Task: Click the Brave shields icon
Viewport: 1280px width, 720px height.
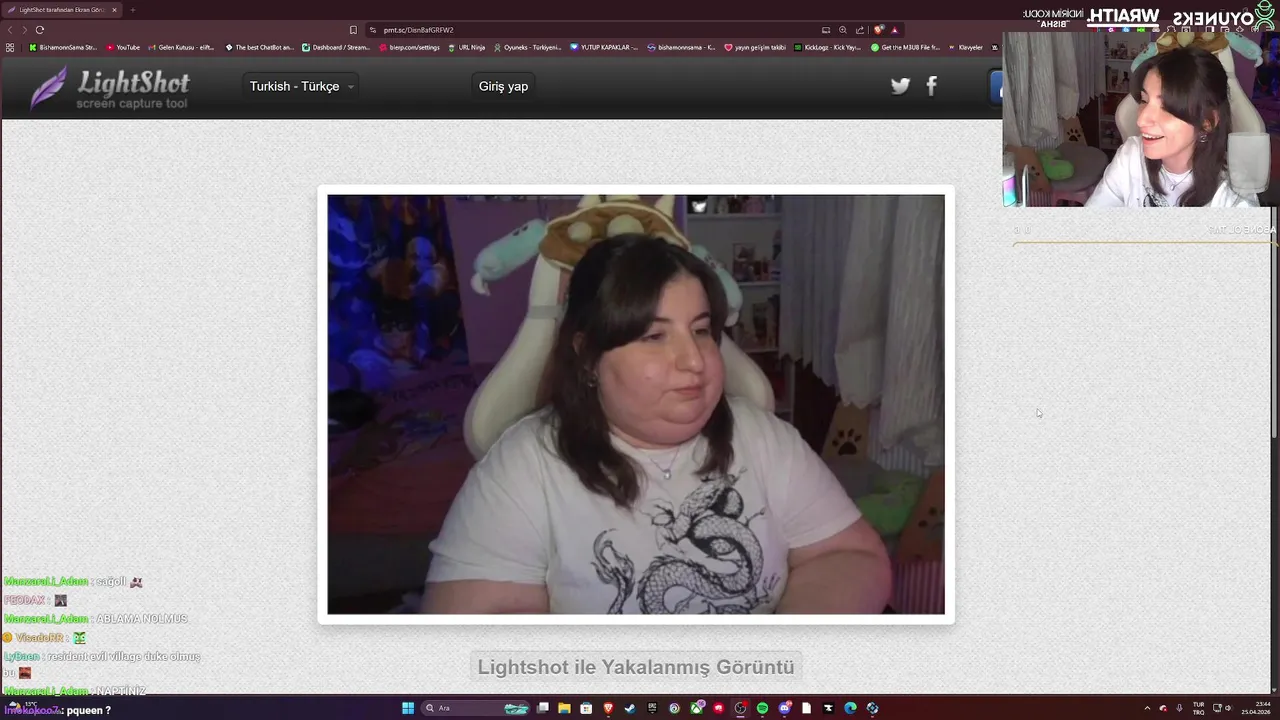Action: 878,30
